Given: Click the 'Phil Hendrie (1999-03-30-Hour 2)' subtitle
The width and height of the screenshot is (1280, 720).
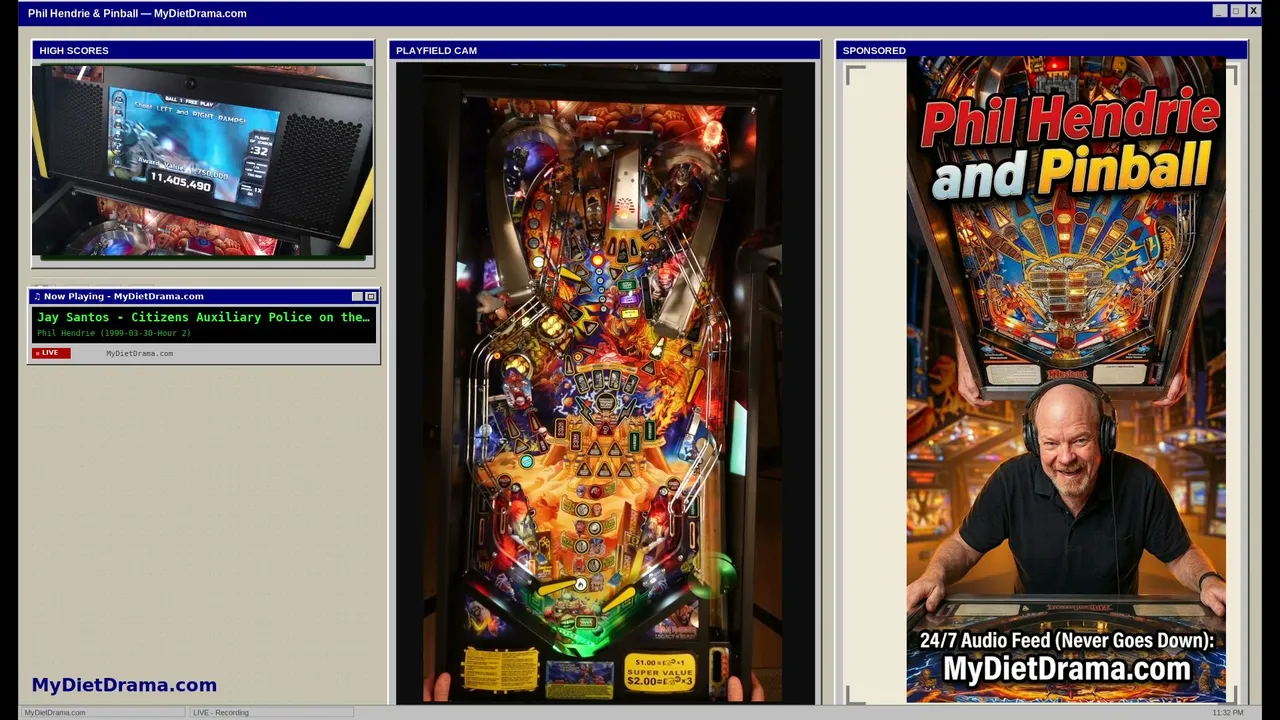Looking at the screenshot, I should 114,333.
